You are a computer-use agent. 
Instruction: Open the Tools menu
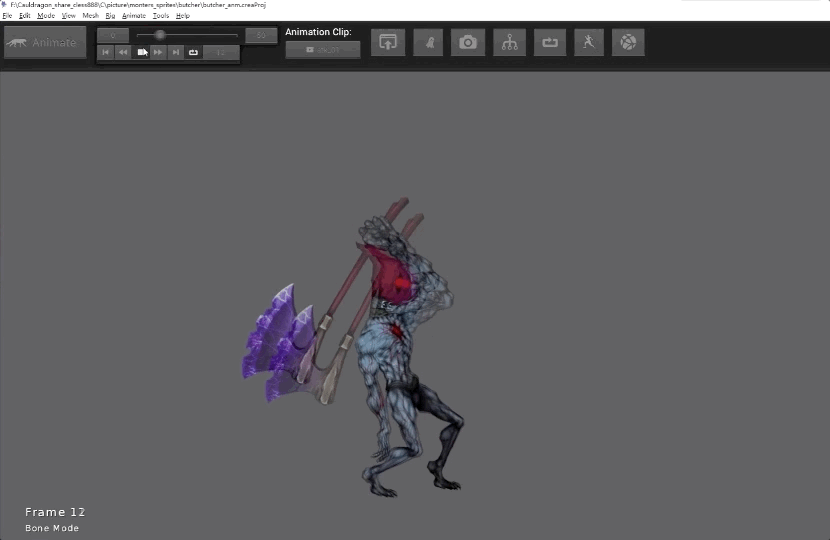[x=161, y=16]
